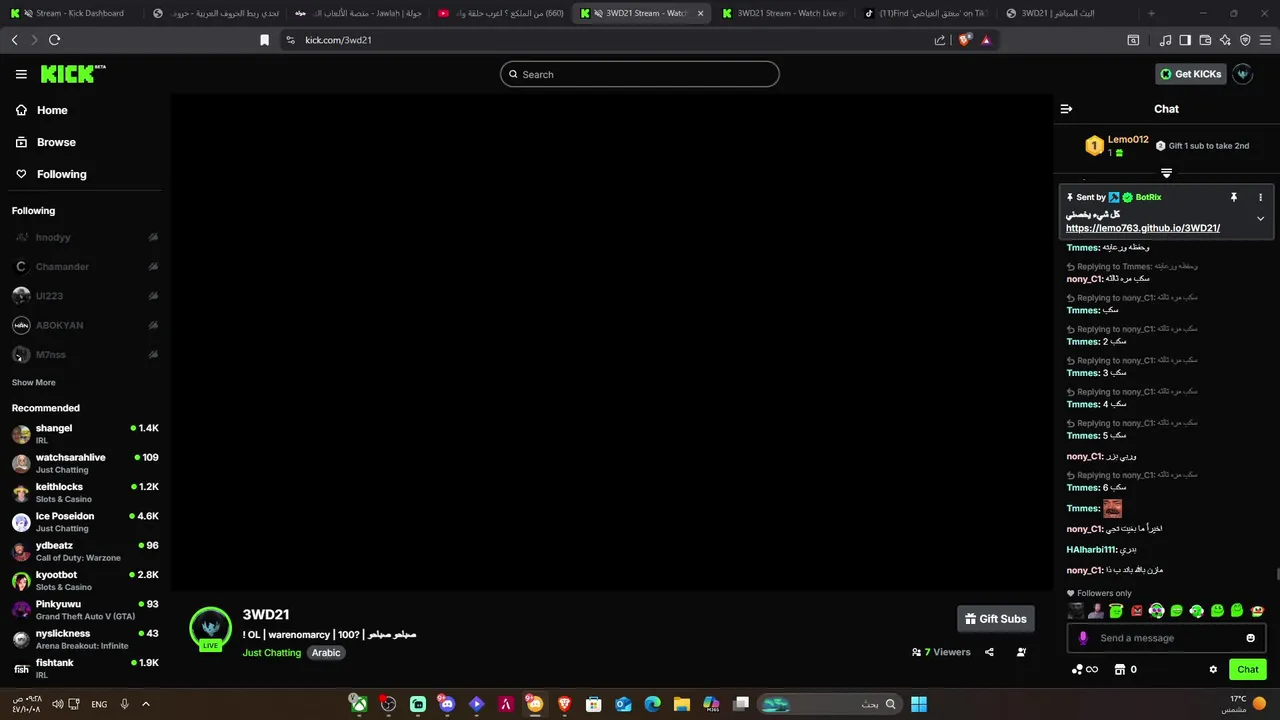Insert the first dark face emote
This screenshot has width=1280, height=720.
point(1076,611)
